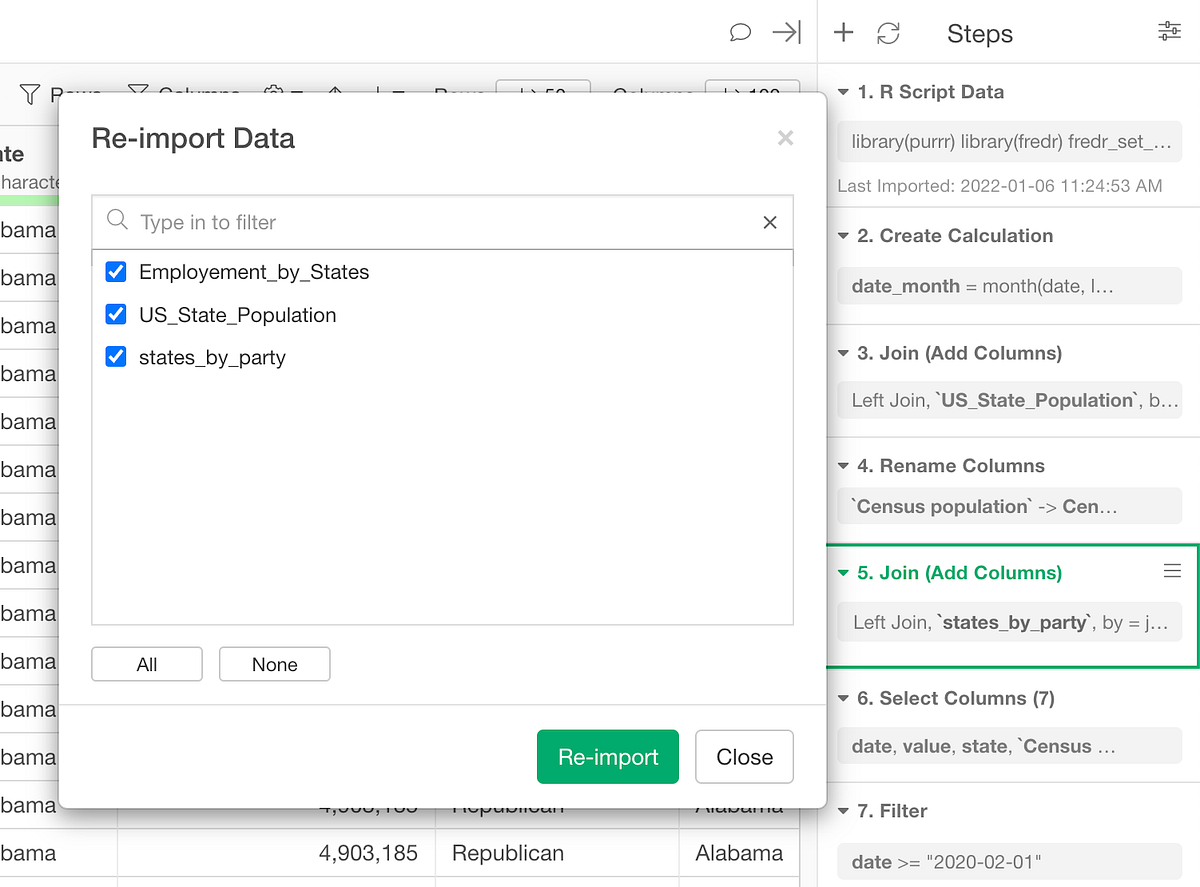This screenshot has width=1200, height=887.
Task: Uncheck the Employement_by_States dataset
Action: click(115, 271)
